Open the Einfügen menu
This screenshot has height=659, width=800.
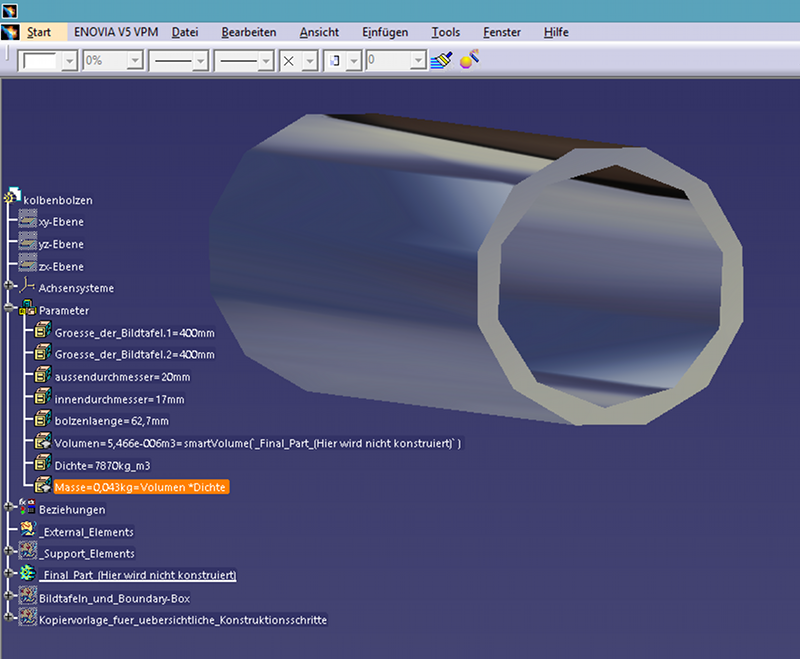(x=384, y=32)
